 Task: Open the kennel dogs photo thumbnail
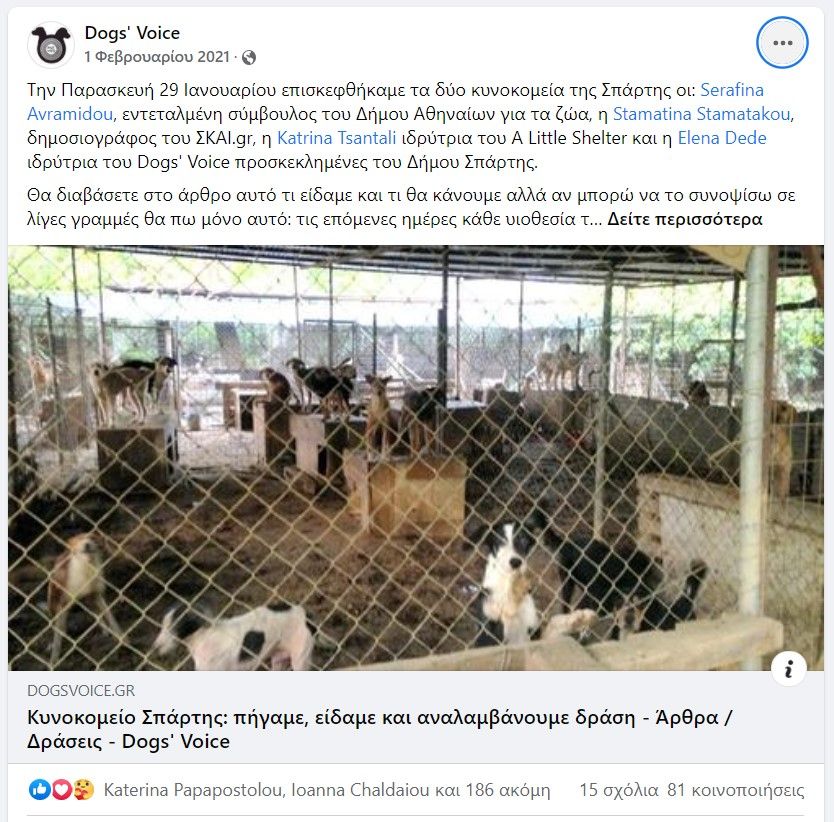click(416, 458)
